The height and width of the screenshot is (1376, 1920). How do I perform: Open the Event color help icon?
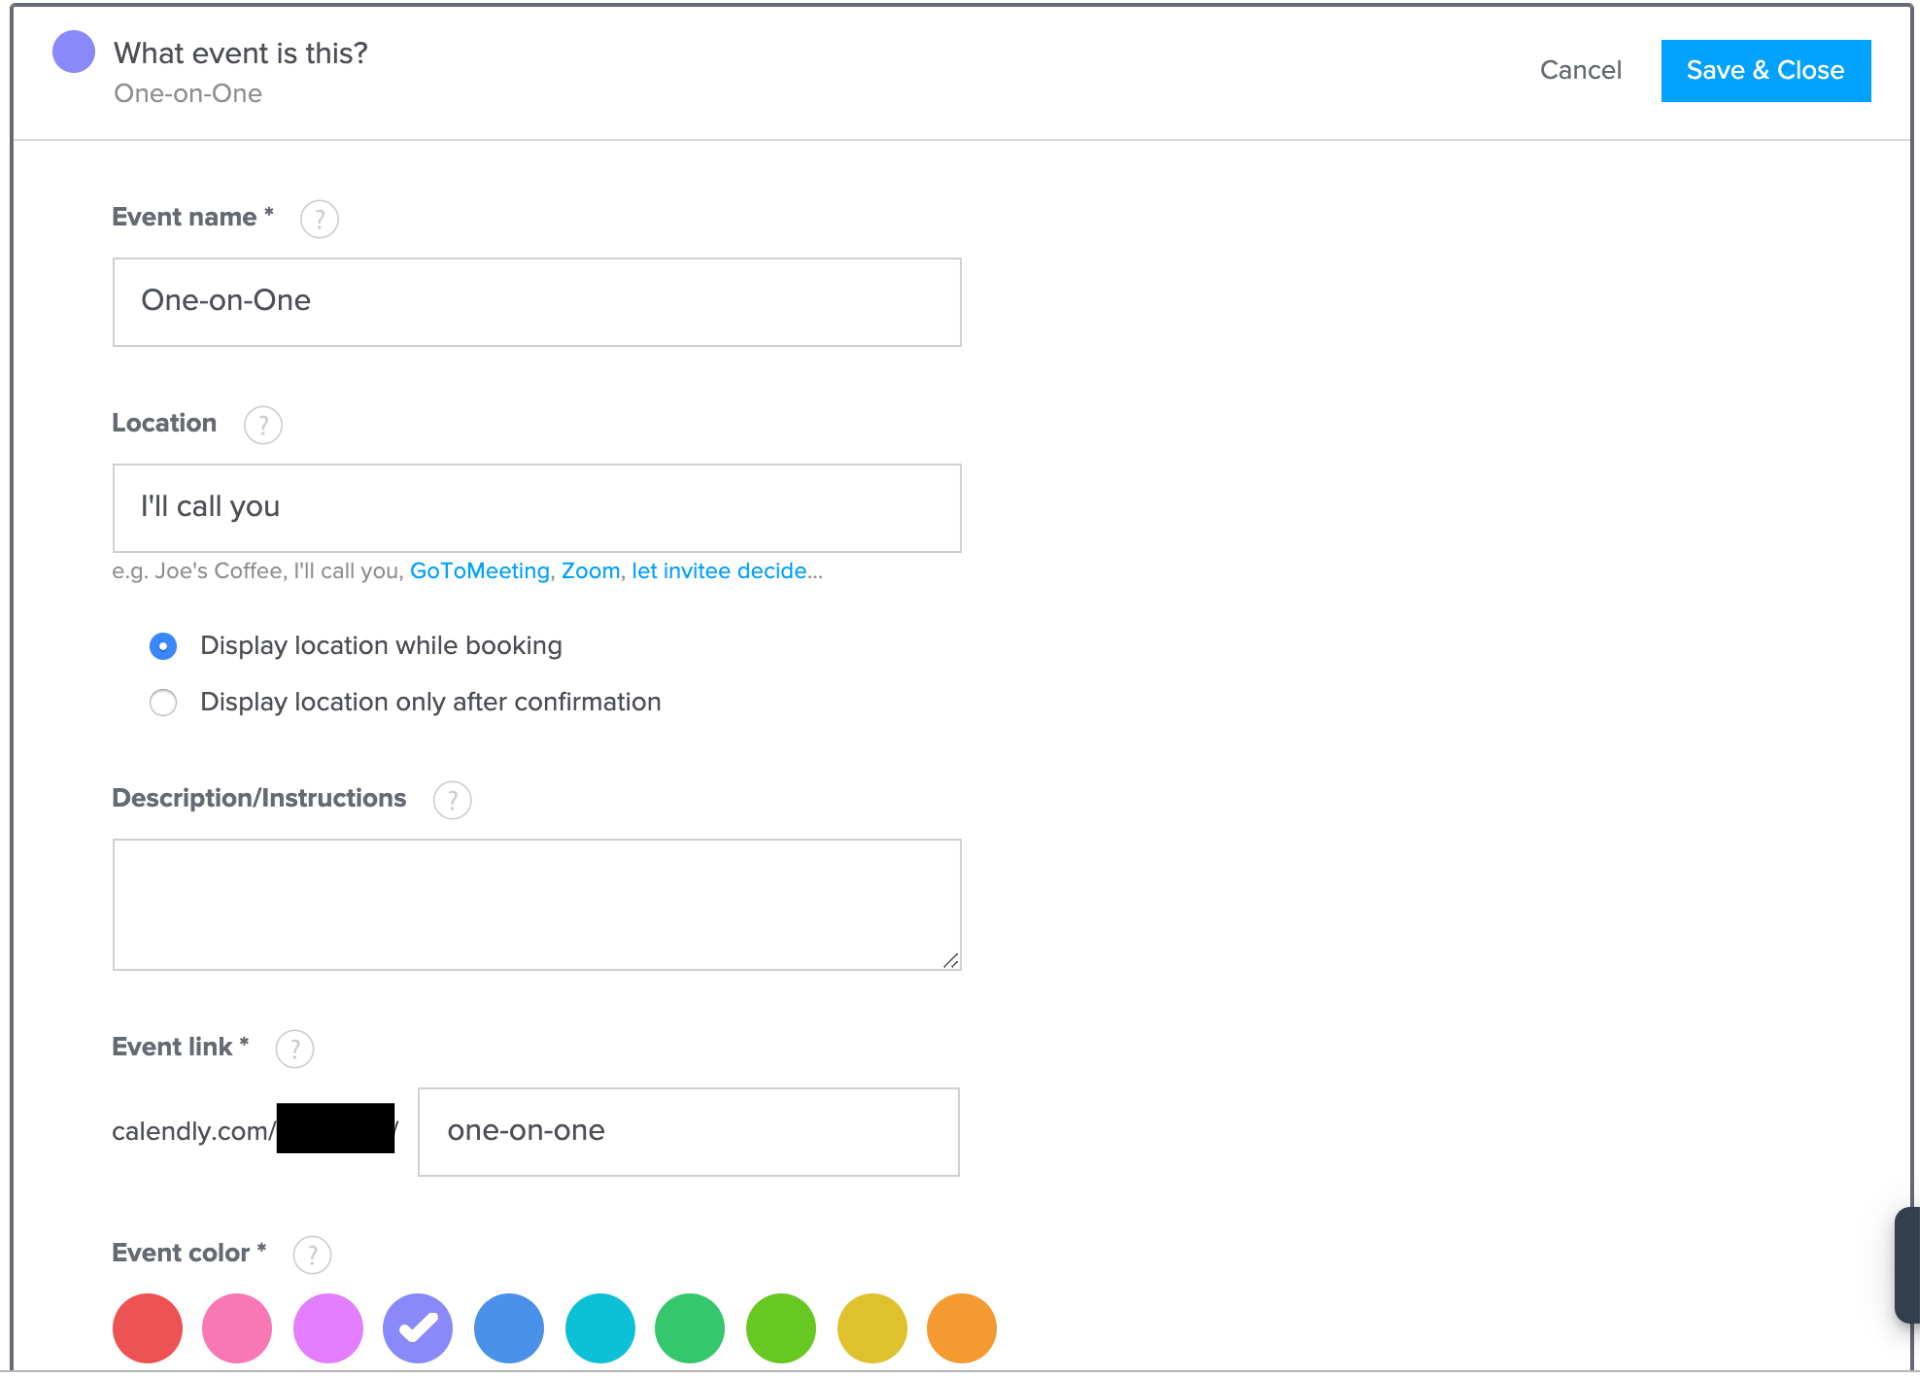pyautogui.click(x=311, y=1254)
